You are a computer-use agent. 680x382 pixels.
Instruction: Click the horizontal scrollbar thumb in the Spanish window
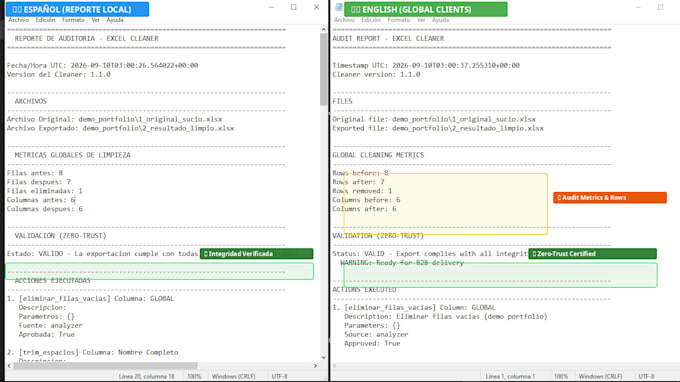pyautogui.click(x=105, y=366)
